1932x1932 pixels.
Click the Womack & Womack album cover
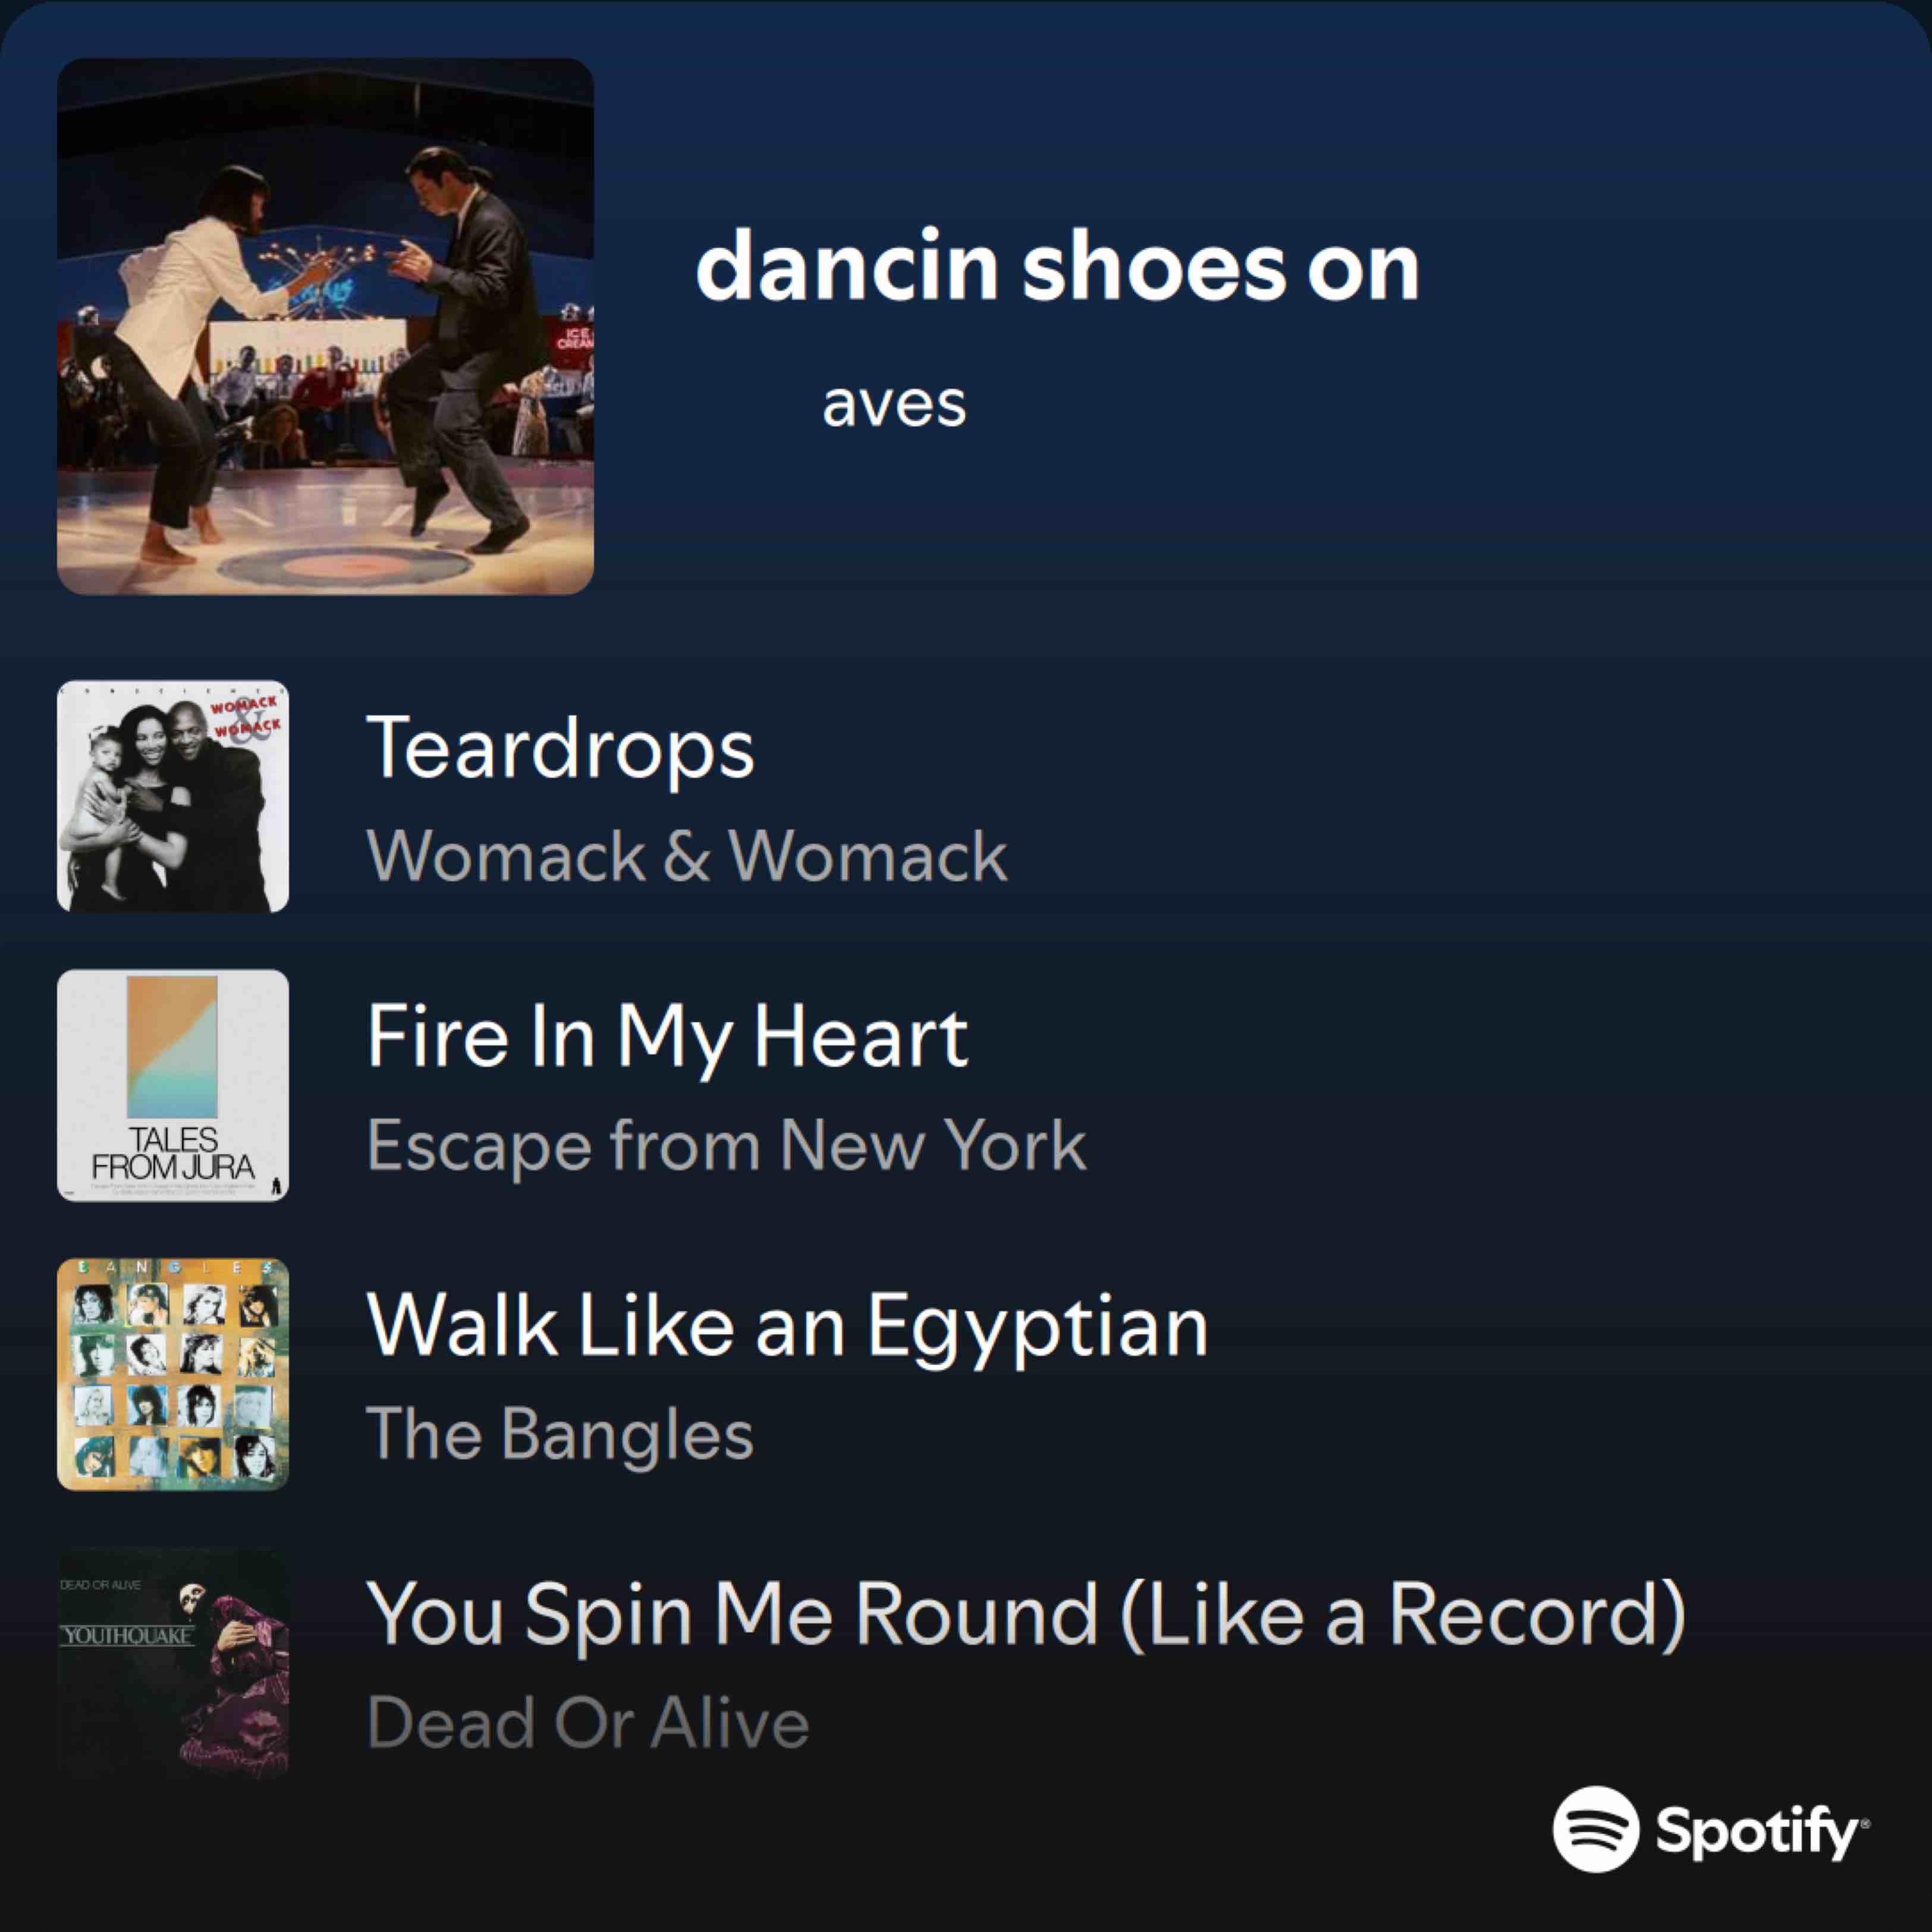173,796
